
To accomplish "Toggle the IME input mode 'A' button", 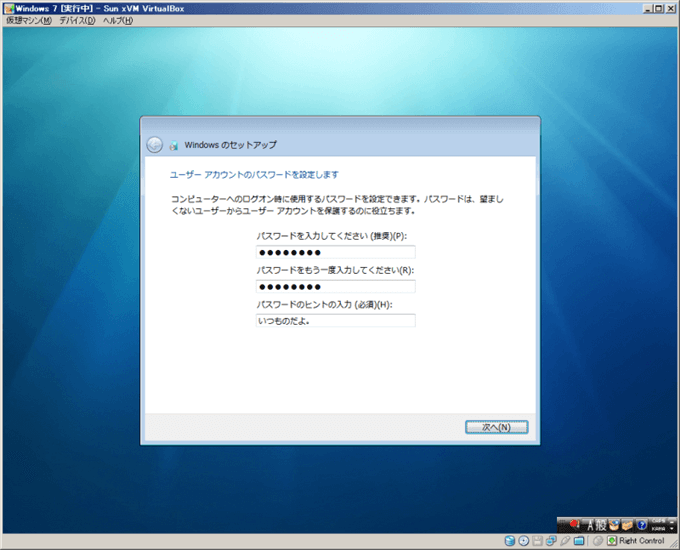I will (590, 524).
